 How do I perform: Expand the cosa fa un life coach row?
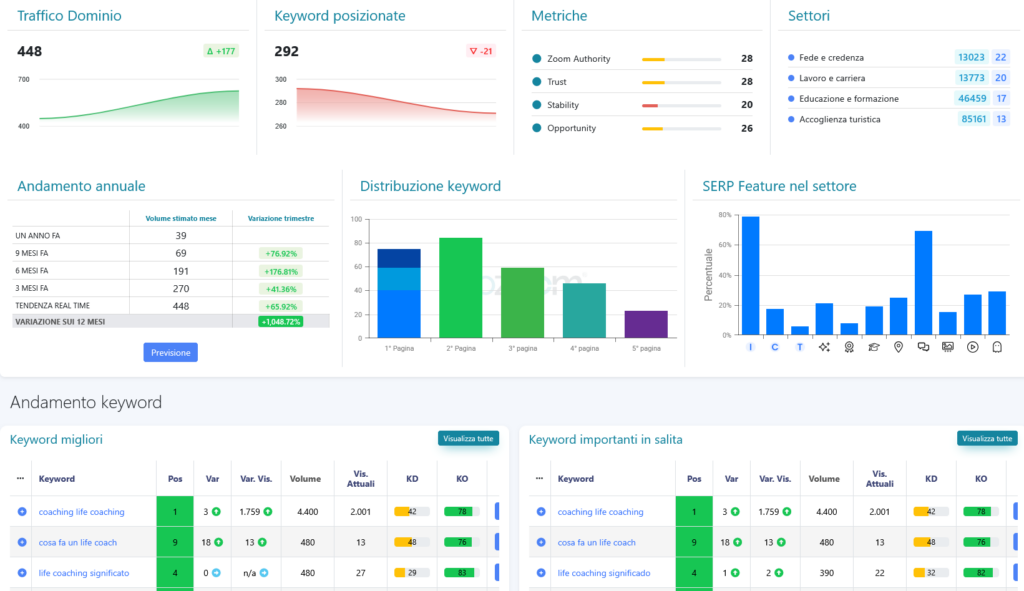(18, 542)
